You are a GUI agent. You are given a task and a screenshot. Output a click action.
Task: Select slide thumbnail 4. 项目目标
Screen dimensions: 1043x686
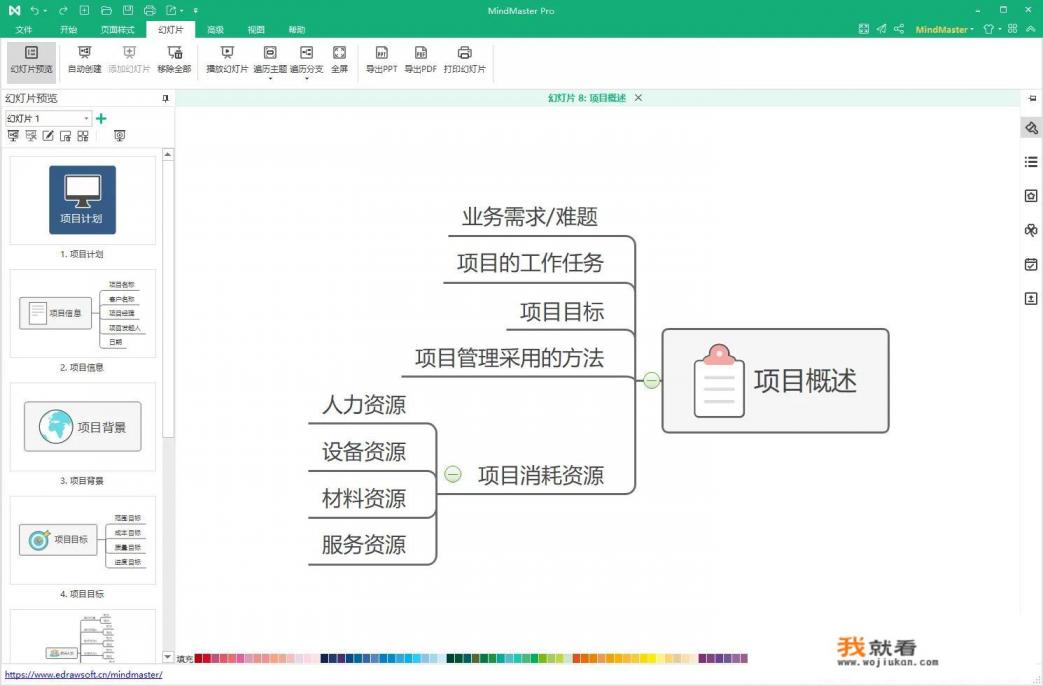(x=82, y=540)
